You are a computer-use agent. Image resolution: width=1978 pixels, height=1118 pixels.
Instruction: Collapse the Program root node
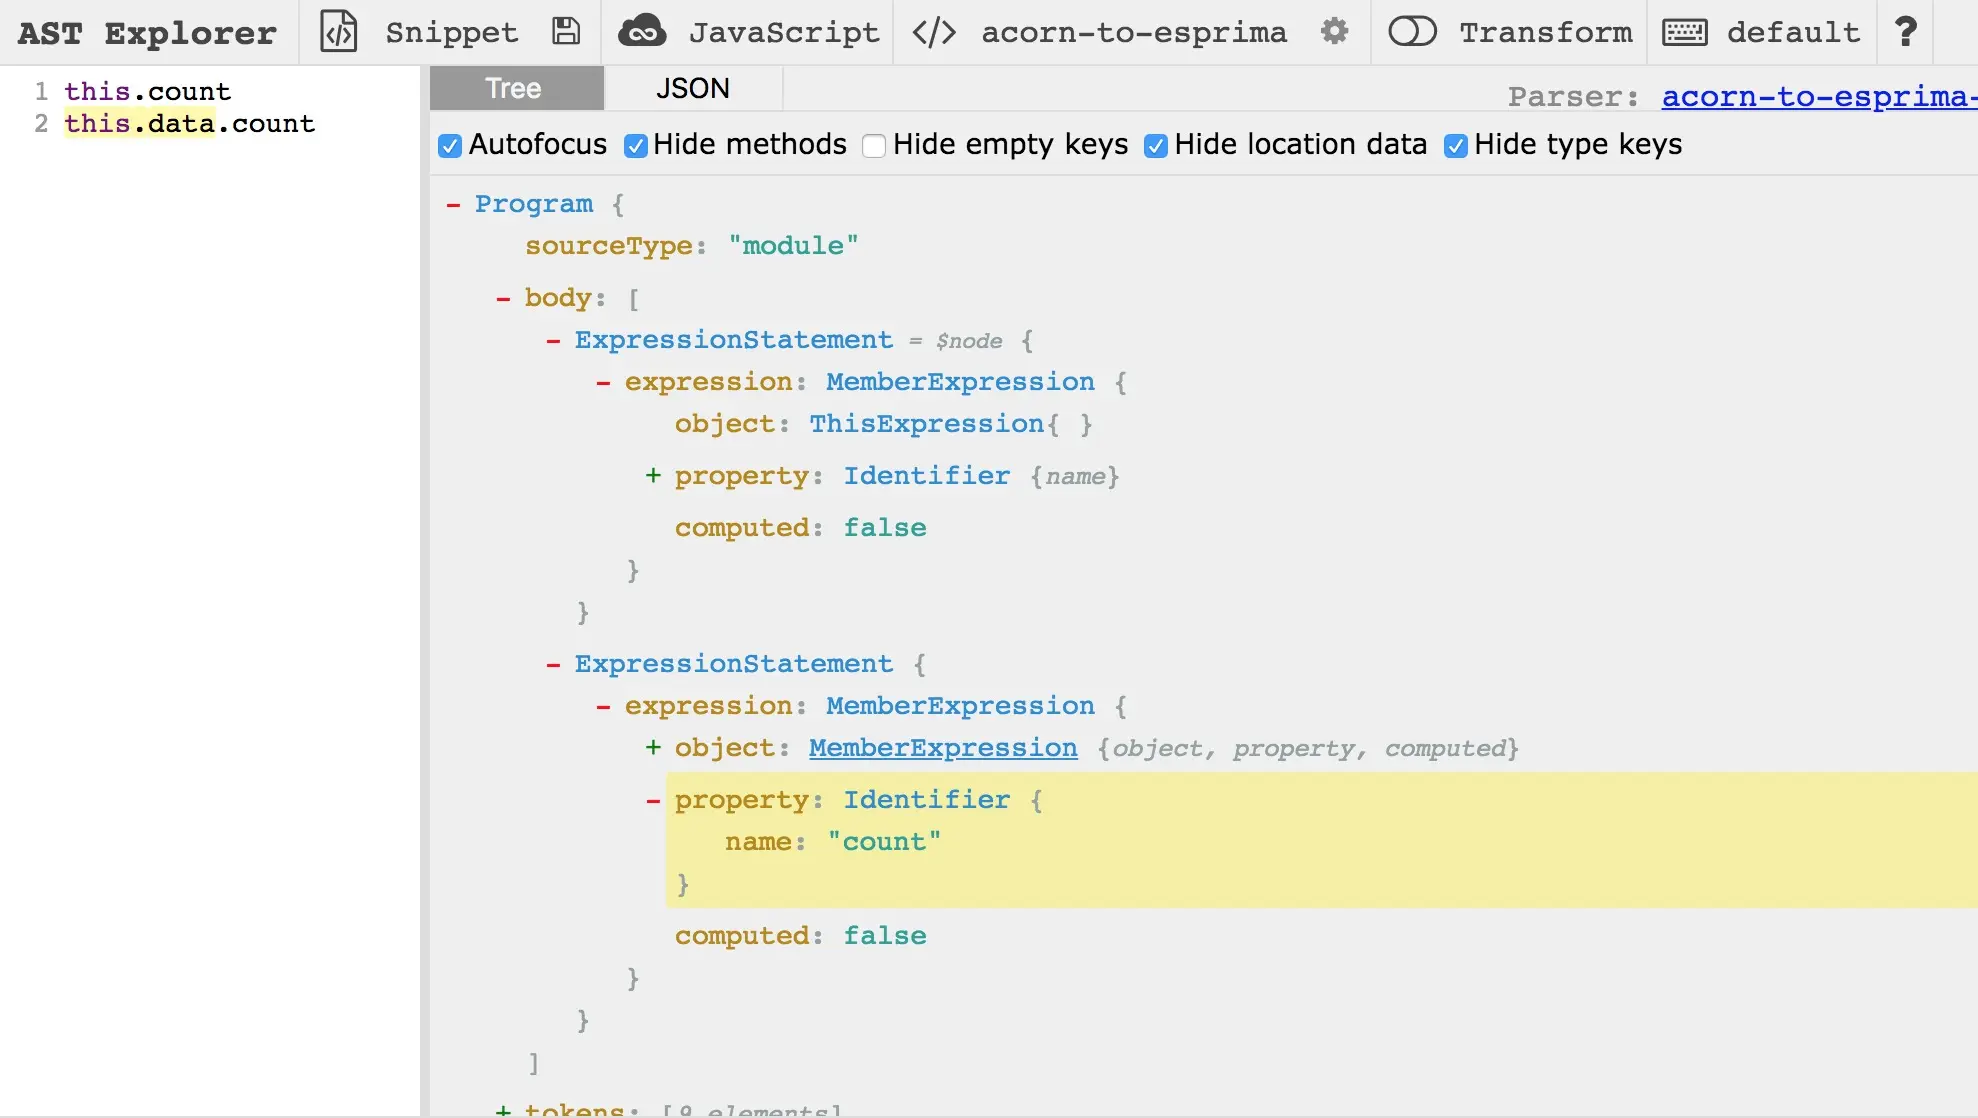[453, 204]
